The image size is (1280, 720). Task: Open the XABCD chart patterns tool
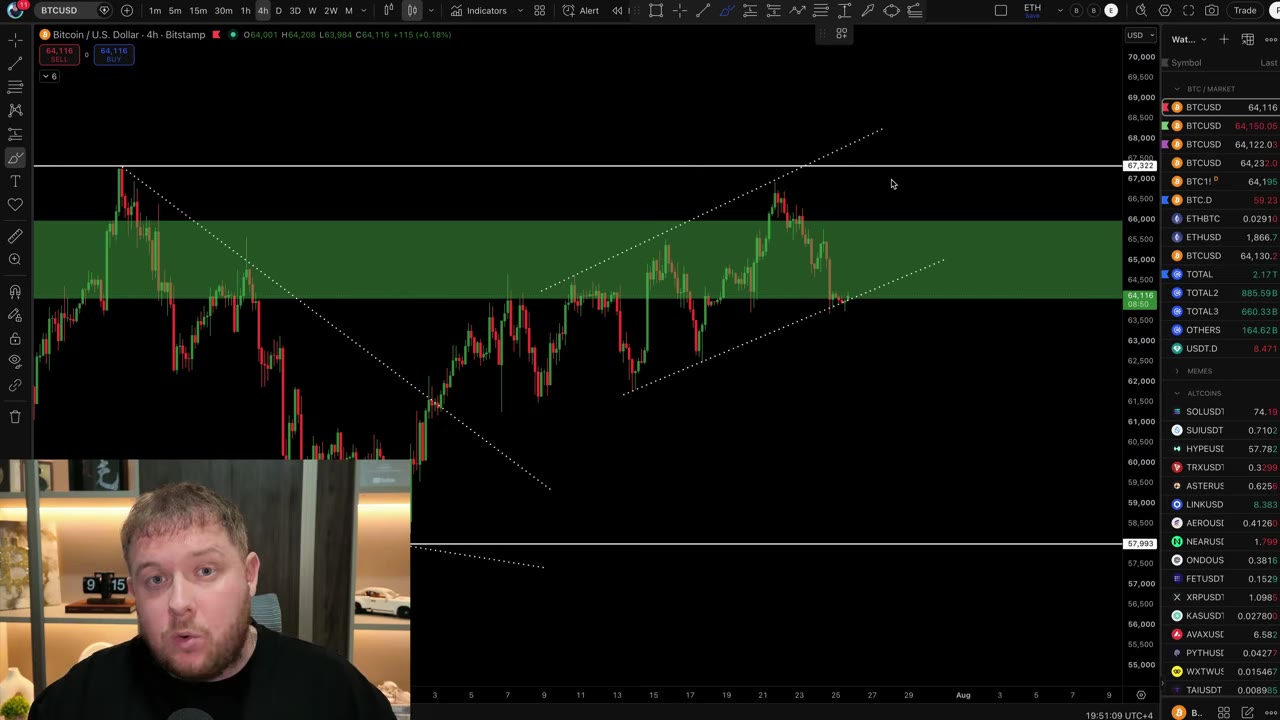coord(15,110)
